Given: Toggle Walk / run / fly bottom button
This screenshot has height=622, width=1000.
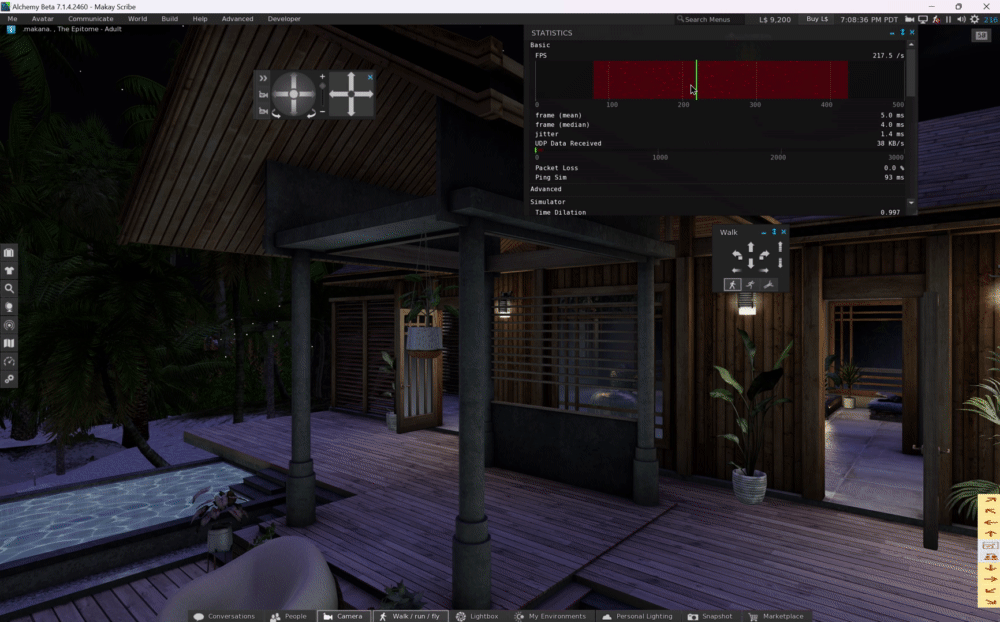Looking at the screenshot, I should [x=409, y=616].
